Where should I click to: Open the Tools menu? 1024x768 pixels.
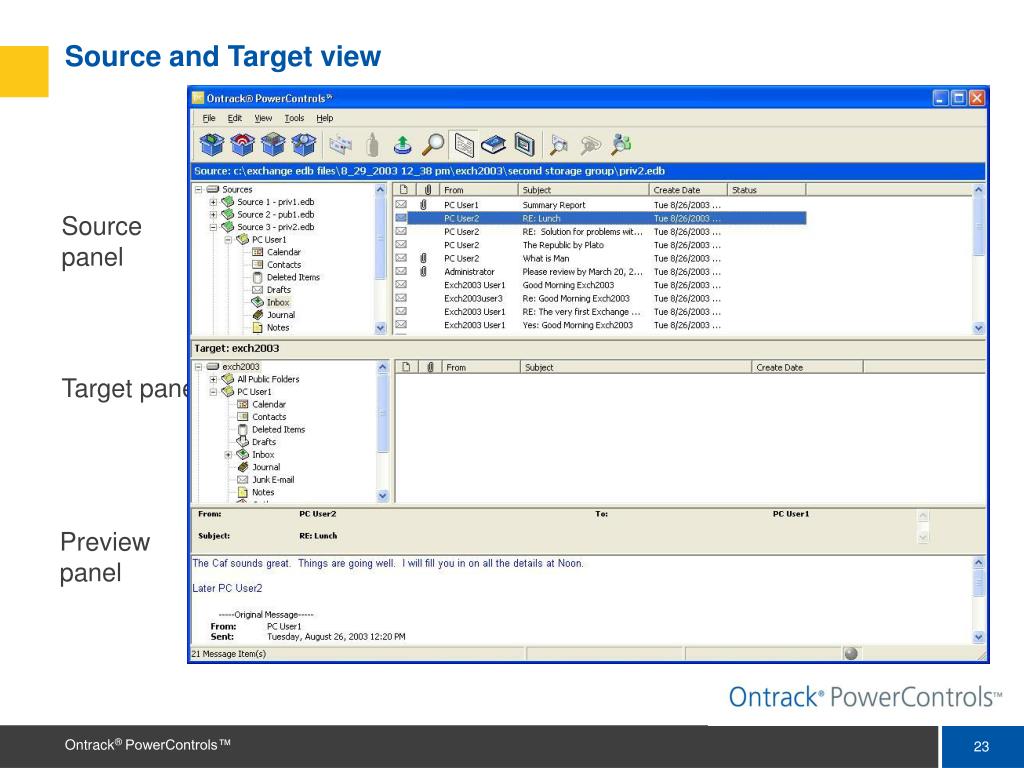[294, 118]
